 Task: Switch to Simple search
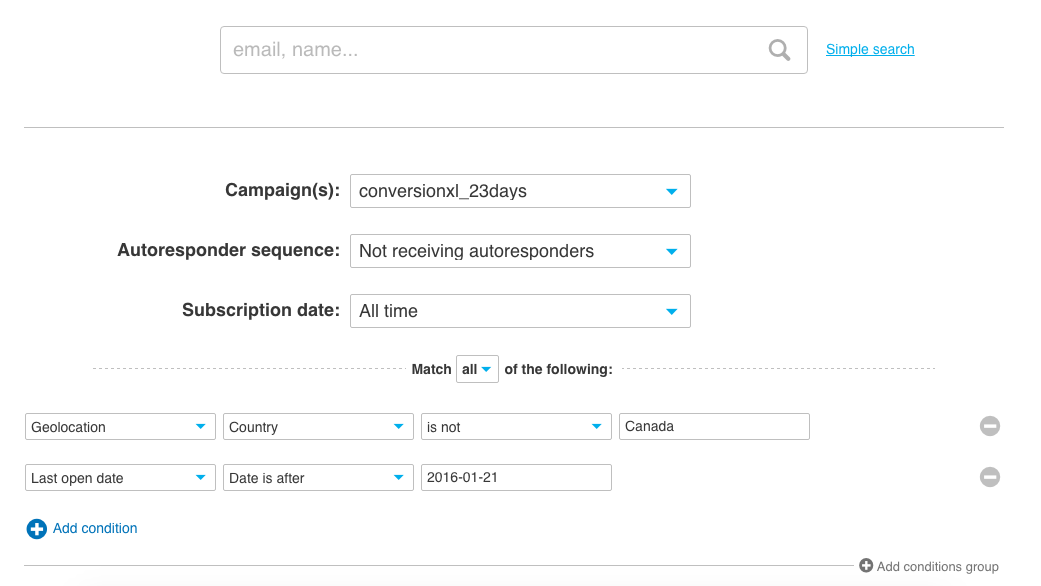click(x=870, y=49)
